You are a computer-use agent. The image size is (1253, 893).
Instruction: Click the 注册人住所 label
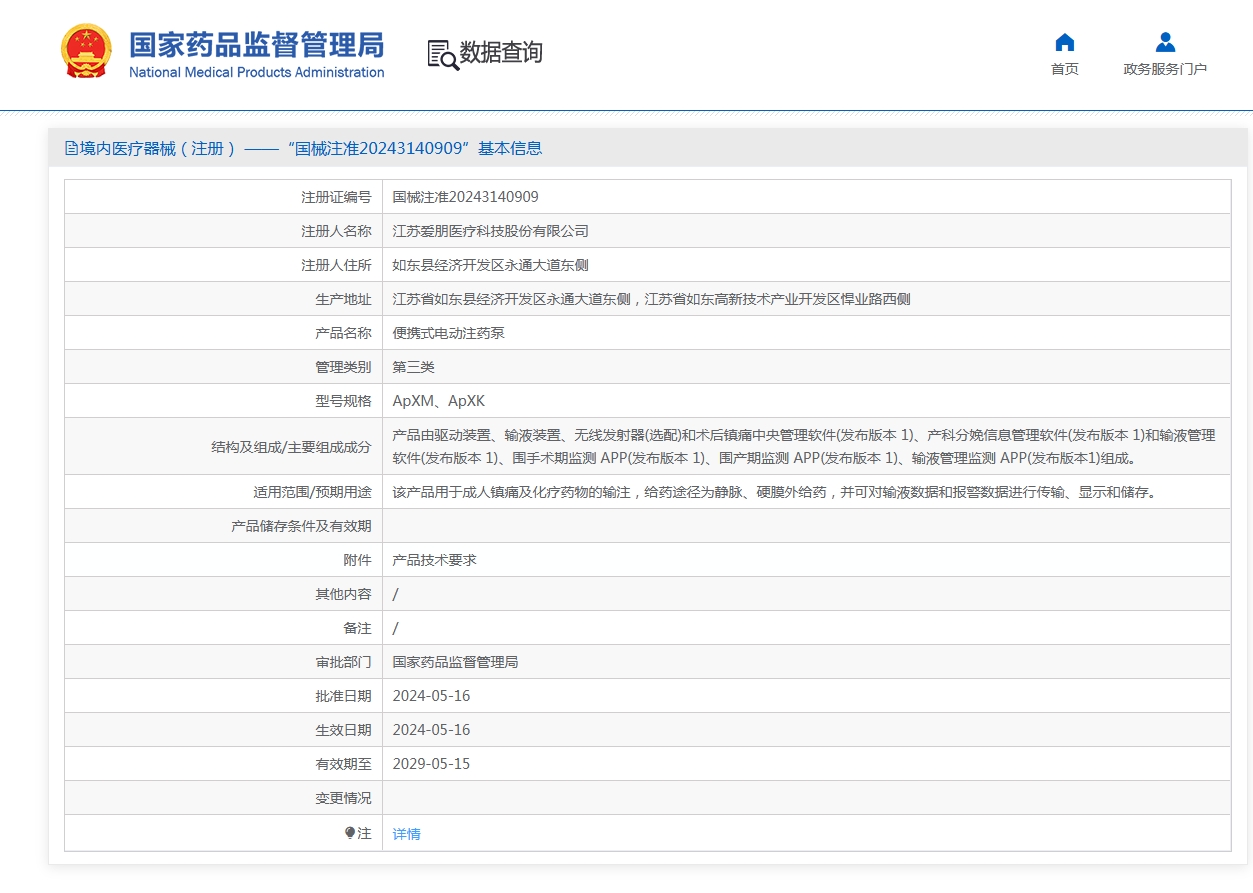tap(336, 265)
